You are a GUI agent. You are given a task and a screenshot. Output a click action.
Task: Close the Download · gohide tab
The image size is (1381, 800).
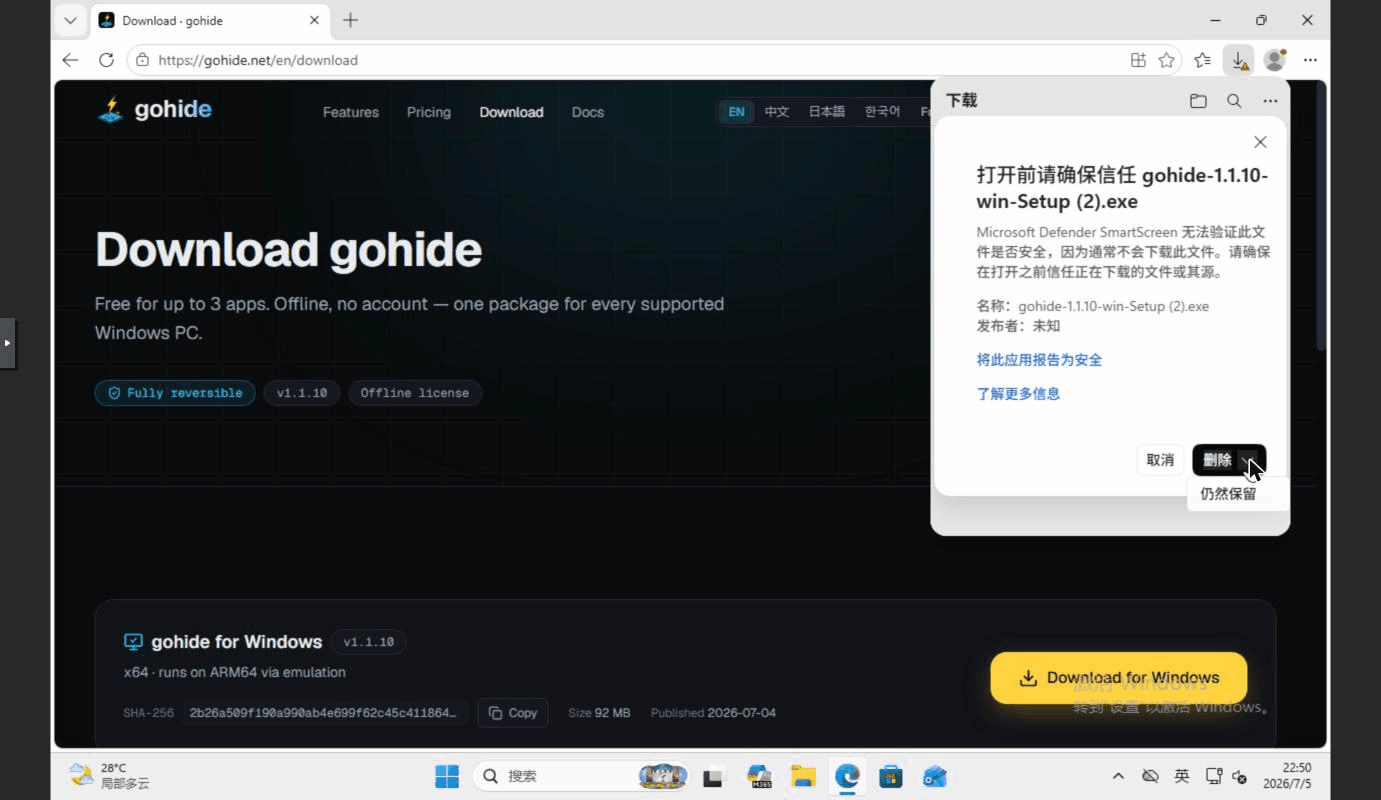(314, 20)
